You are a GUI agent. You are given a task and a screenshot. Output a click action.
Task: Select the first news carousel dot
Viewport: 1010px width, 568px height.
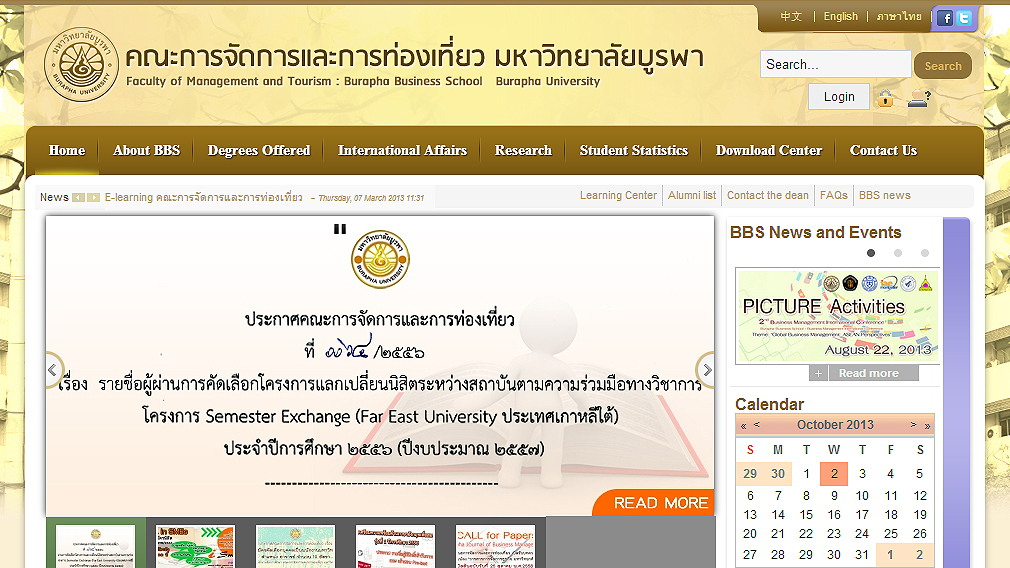(871, 253)
